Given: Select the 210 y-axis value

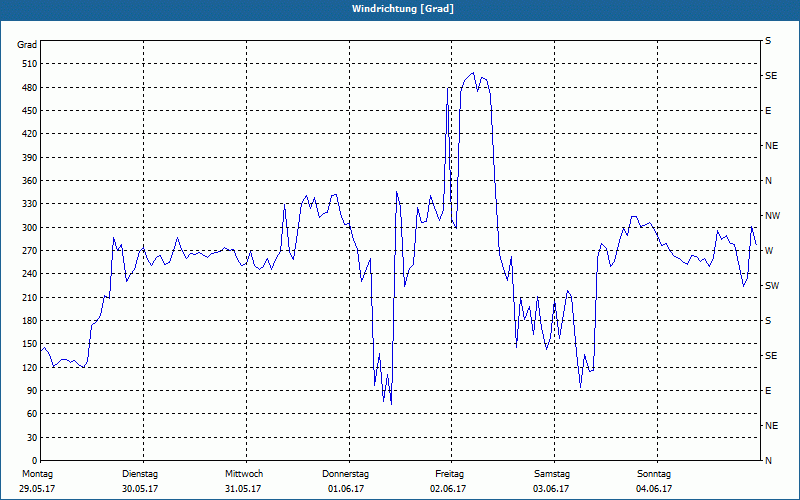Looking at the screenshot, I should click(30, 297).
